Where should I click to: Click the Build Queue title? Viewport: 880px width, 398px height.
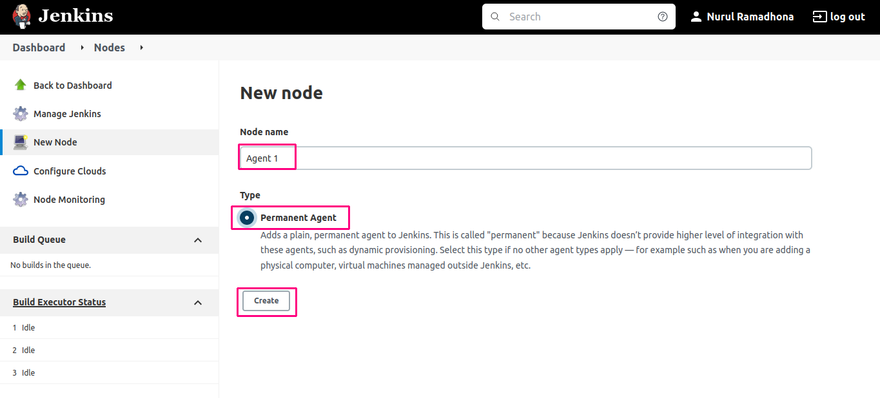[x=39, y=240]
